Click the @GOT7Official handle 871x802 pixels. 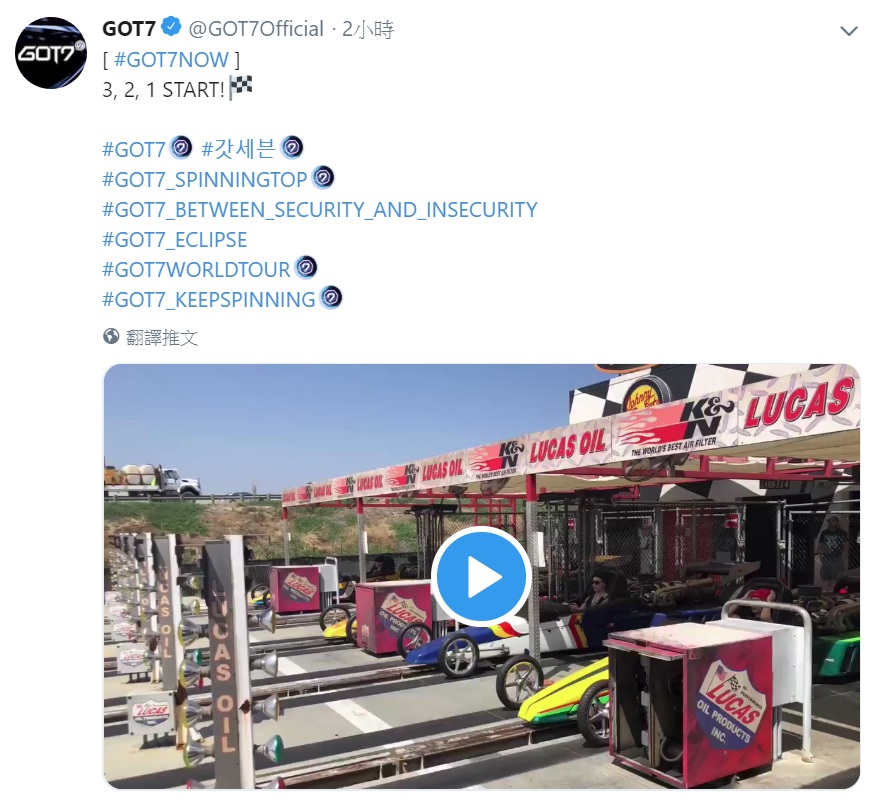[257, 30]
